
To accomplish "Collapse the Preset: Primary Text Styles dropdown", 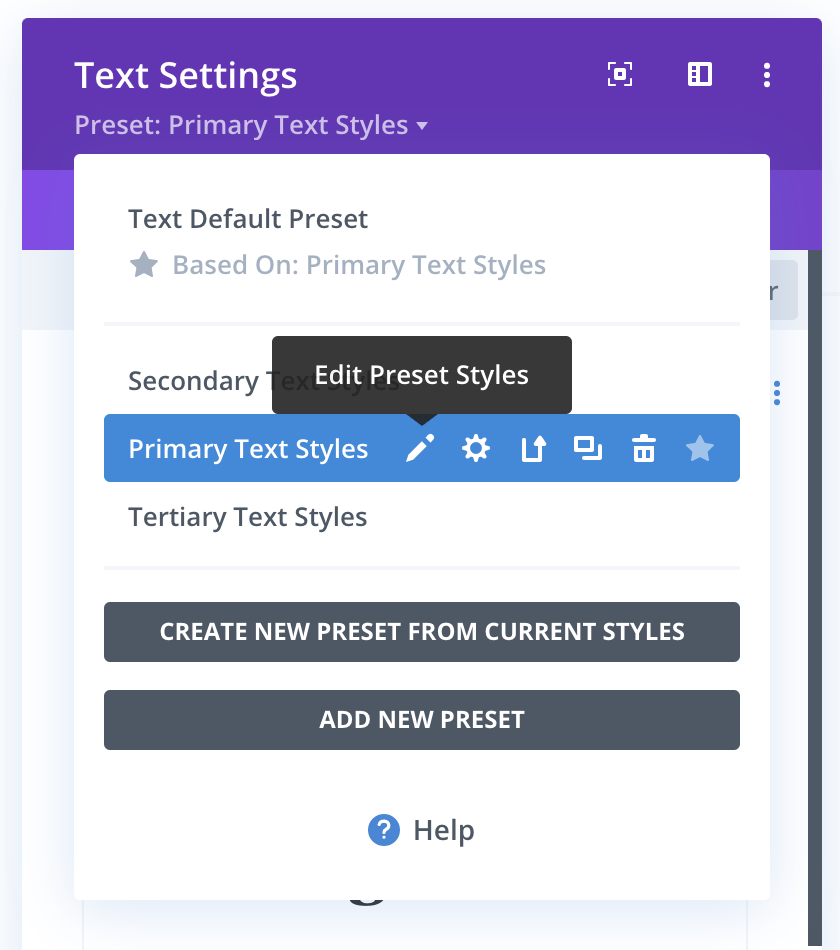I will (x=252, y=126).
